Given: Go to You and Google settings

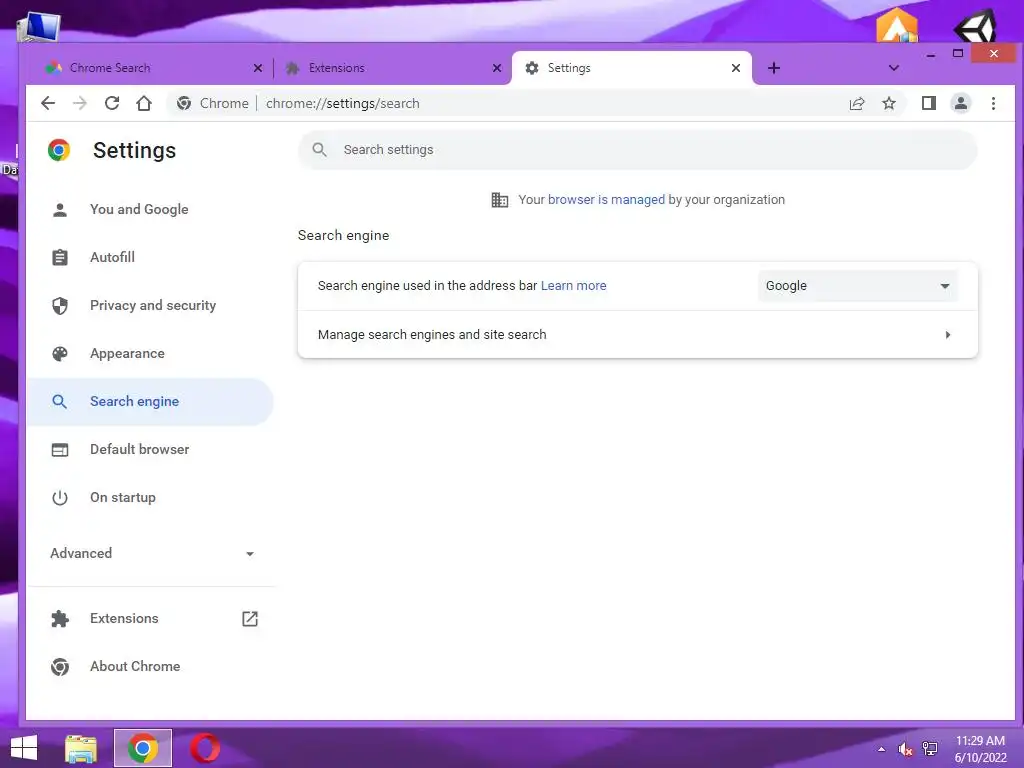Looking at the screenshot, I should pyautogui.click(x=150, y=209).
